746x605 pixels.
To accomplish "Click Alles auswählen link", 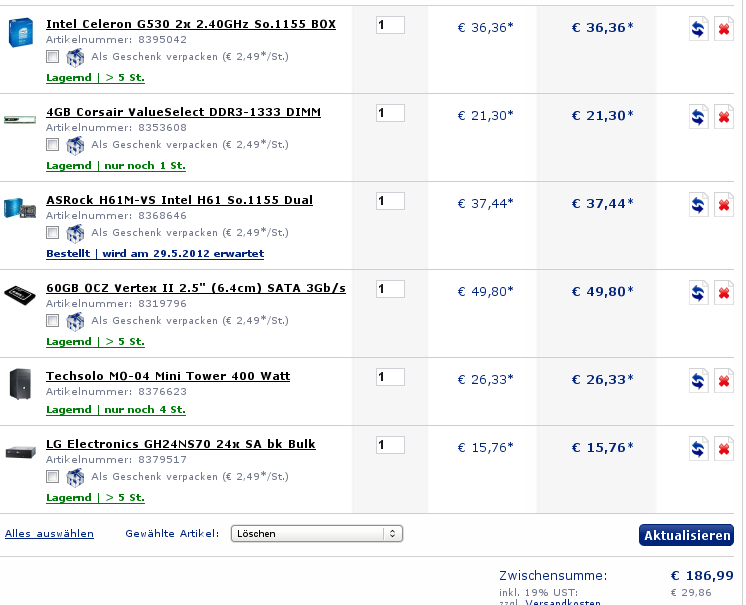I will [x=49, y=534].
